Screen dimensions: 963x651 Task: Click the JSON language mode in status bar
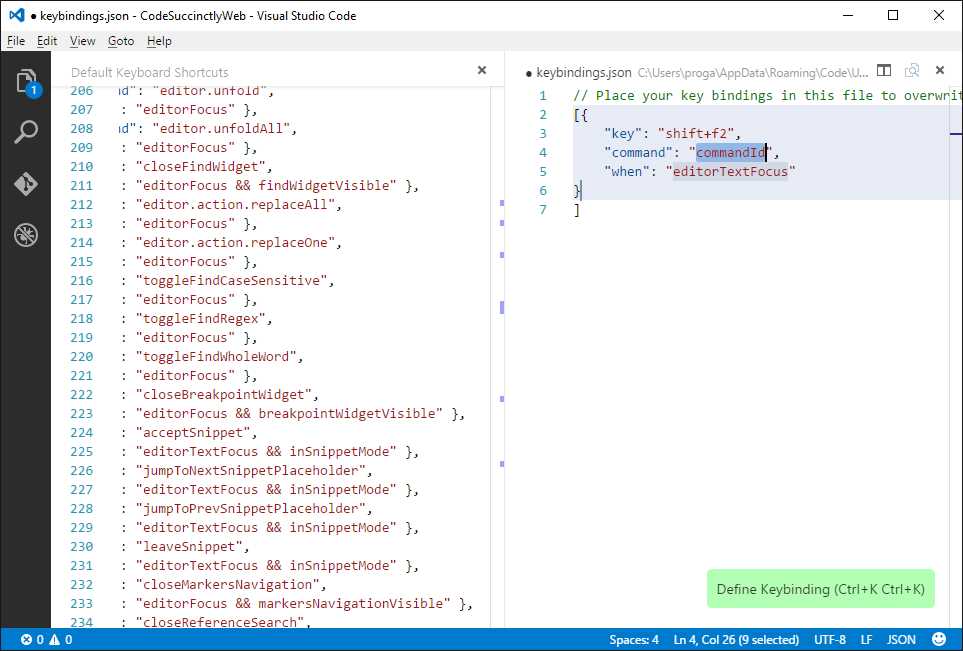(900, 639)
